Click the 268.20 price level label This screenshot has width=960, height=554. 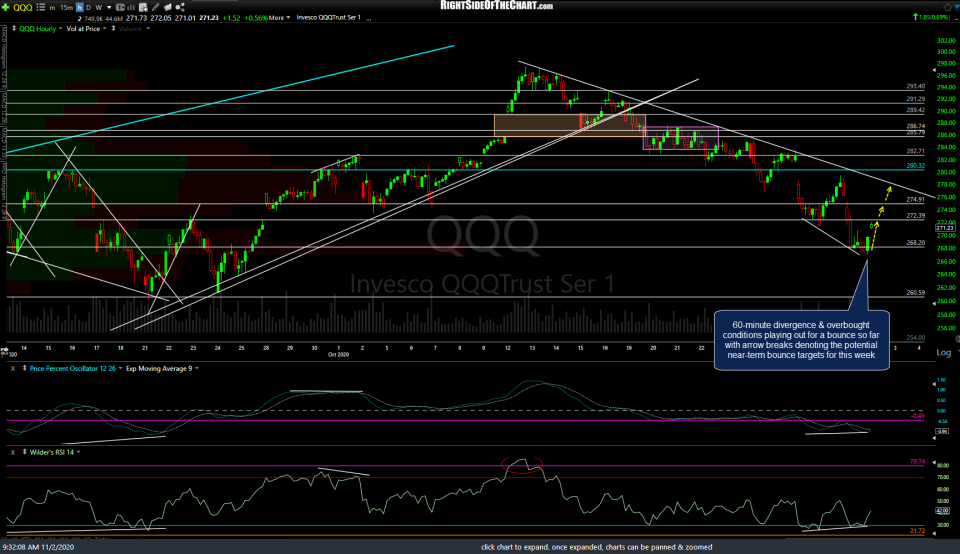pyautogui.click(x=915, y=243)
